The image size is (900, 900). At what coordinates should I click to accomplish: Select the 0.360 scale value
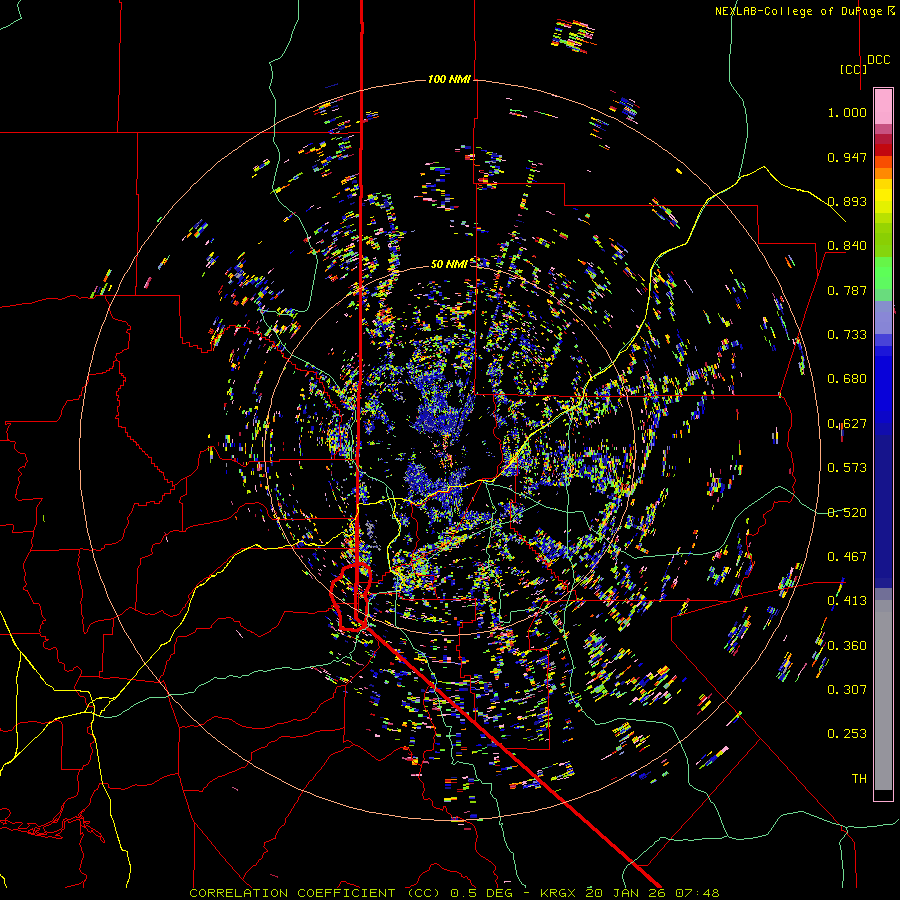click(847, 646)
